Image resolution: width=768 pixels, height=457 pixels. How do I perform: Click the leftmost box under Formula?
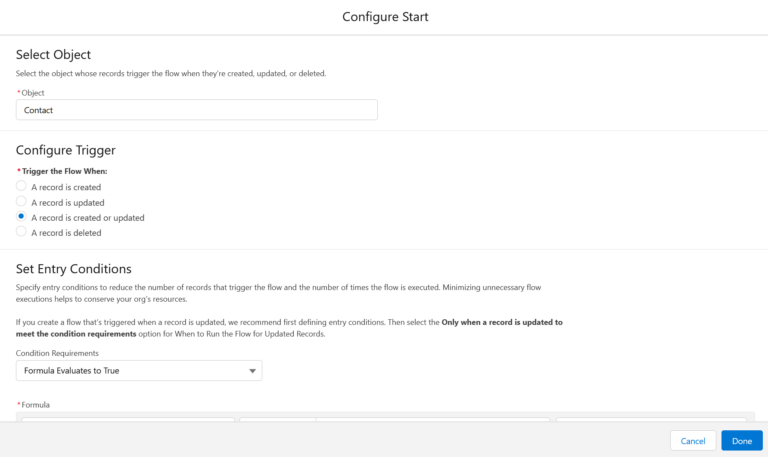click(128, 419)
